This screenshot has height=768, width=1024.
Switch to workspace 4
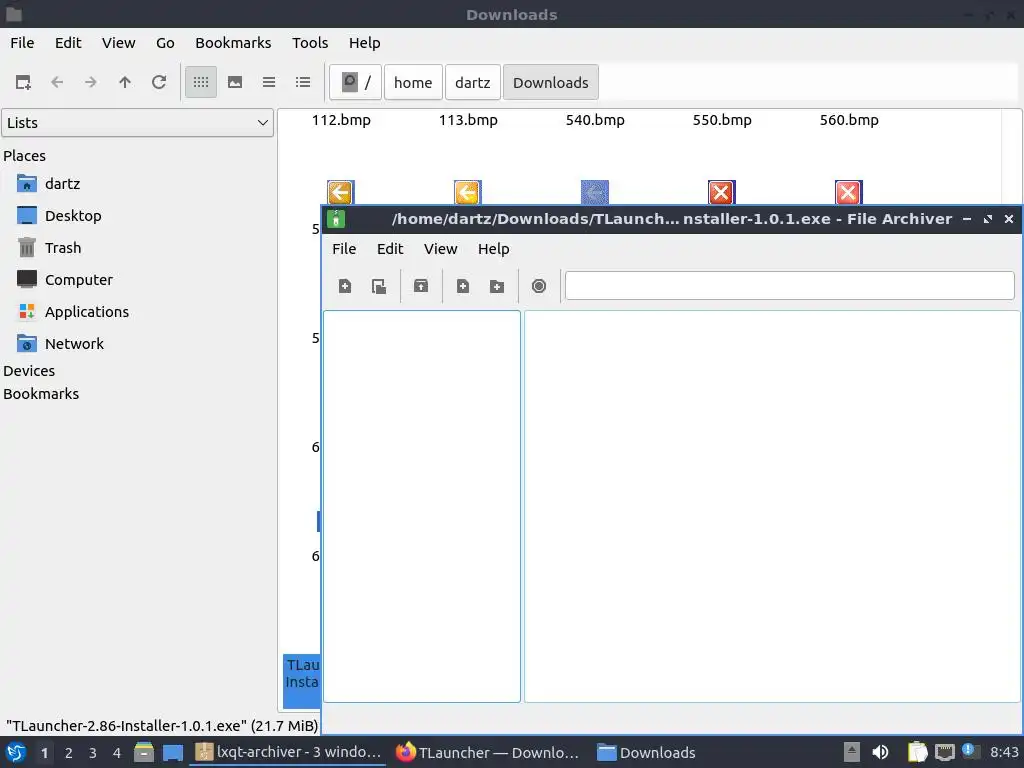(x=117, y=753)
